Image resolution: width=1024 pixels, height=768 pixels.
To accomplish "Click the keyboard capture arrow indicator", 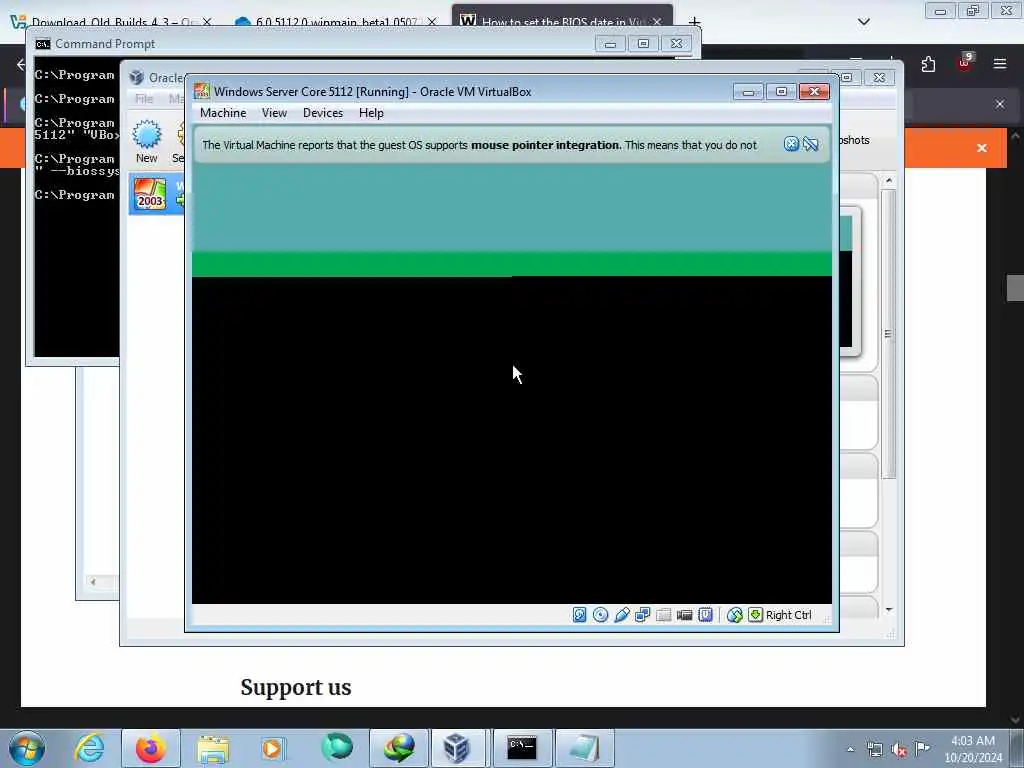I will (755, 615).
